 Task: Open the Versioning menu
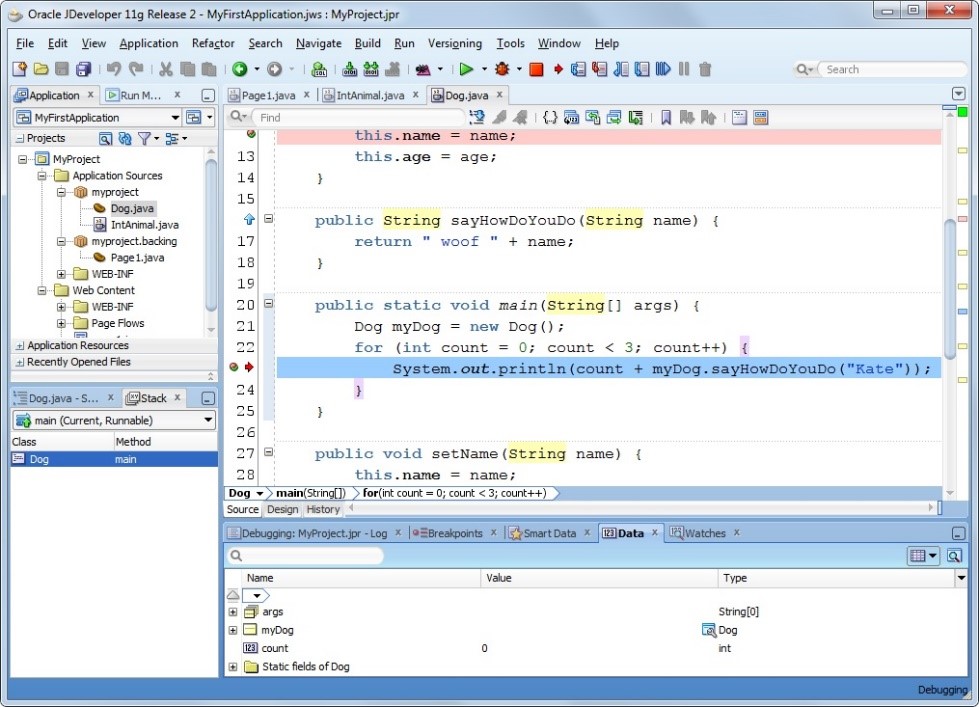click(455, 43)
